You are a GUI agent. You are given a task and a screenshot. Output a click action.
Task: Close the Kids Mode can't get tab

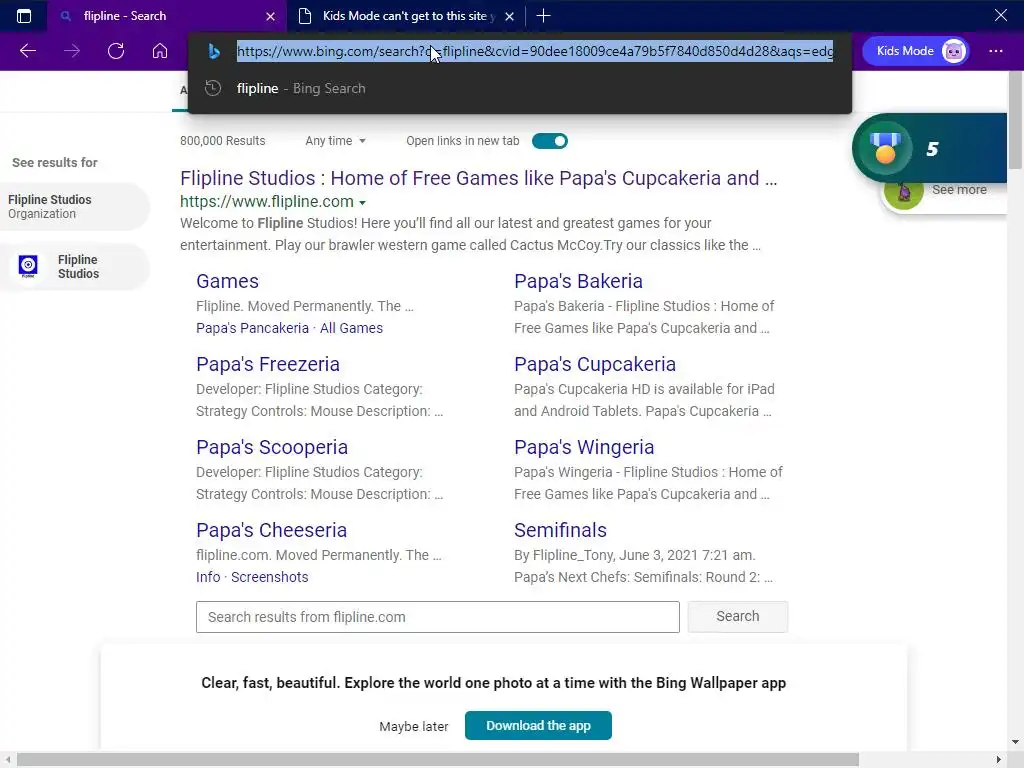[509, 16]
